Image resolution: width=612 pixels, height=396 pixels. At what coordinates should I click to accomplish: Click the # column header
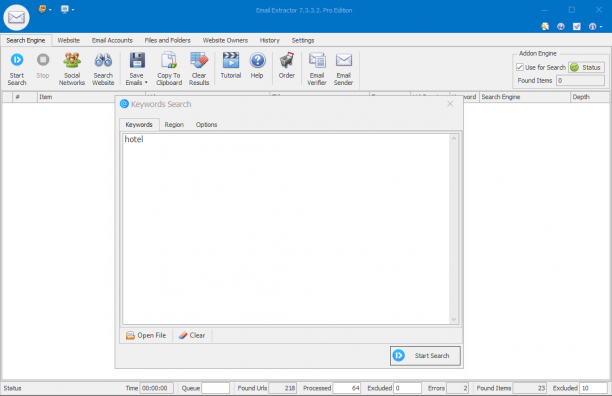(25, 97)
